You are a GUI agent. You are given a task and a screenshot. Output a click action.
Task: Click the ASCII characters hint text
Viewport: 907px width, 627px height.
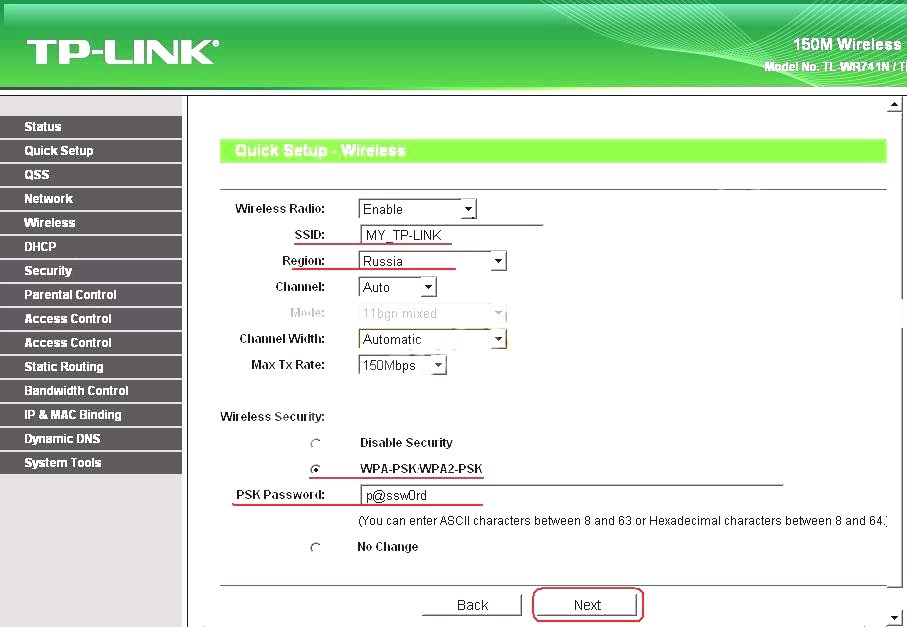click(622, 521)
